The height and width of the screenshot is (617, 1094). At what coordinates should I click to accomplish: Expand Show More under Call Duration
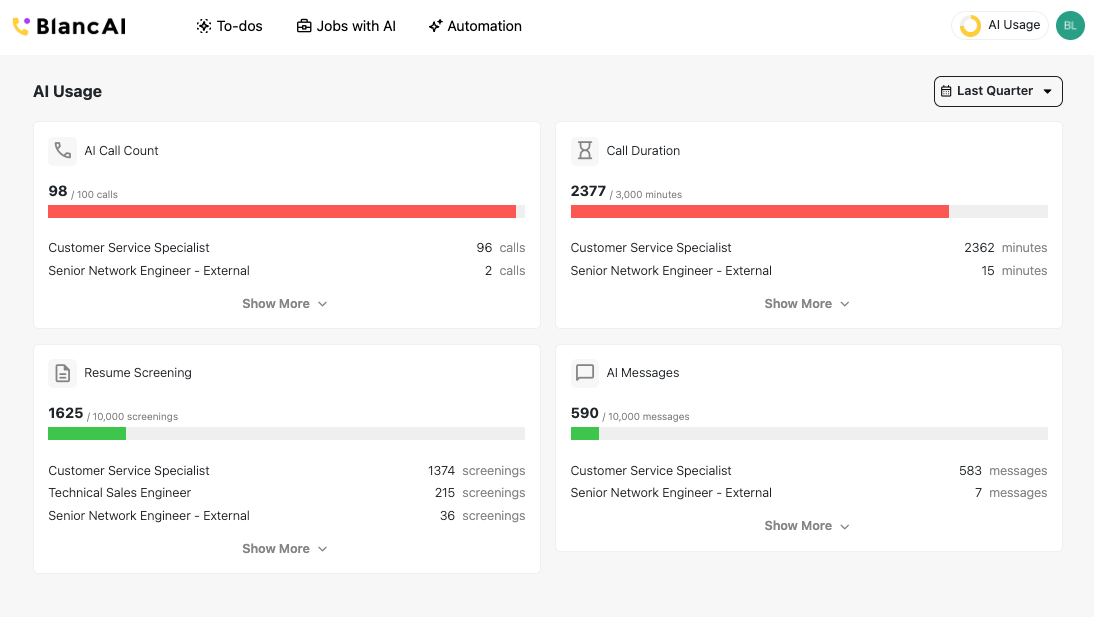(807, 304)
